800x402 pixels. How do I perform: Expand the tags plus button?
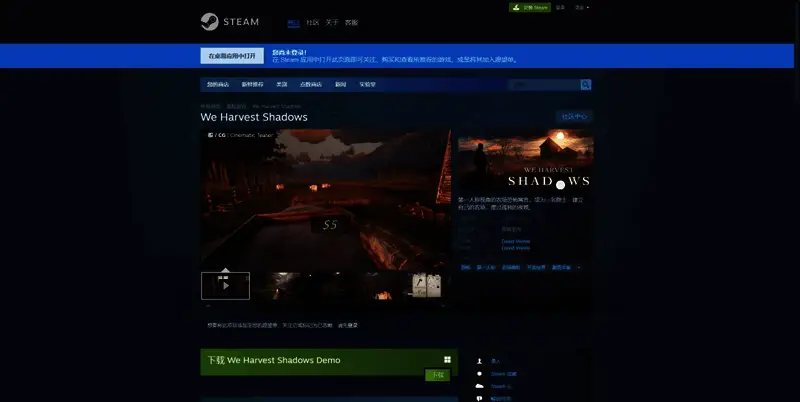(579, 267)
